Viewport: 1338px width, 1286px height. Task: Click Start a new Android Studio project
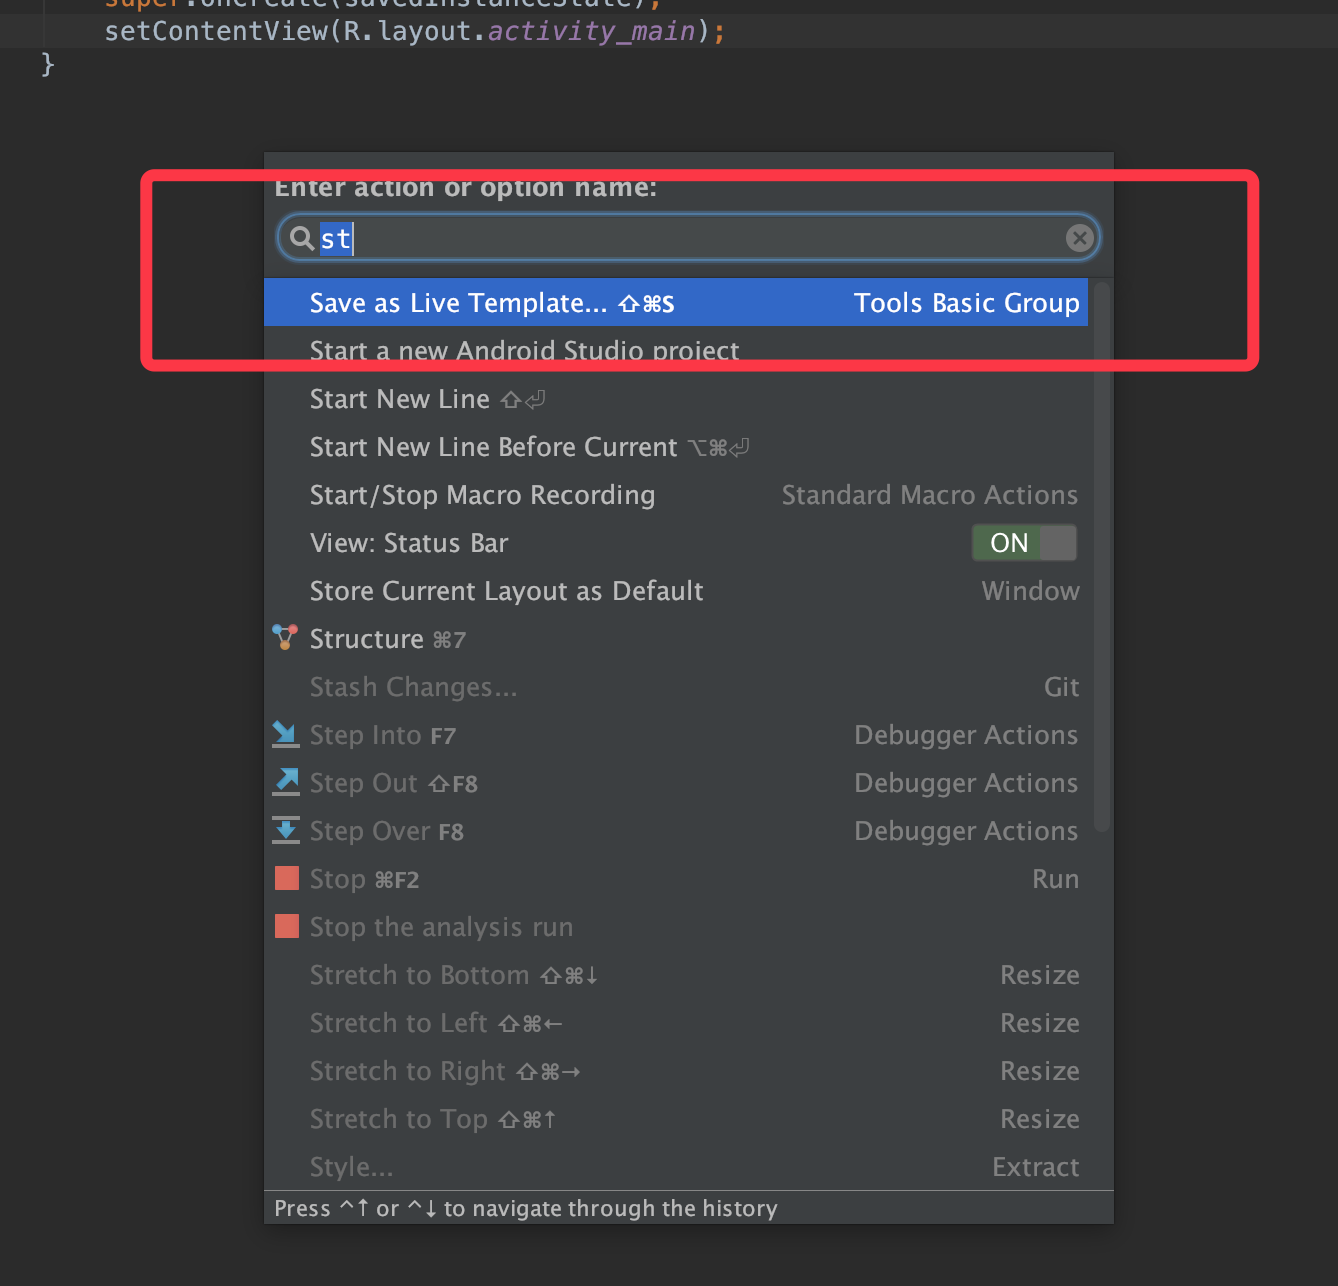[676, 351]
